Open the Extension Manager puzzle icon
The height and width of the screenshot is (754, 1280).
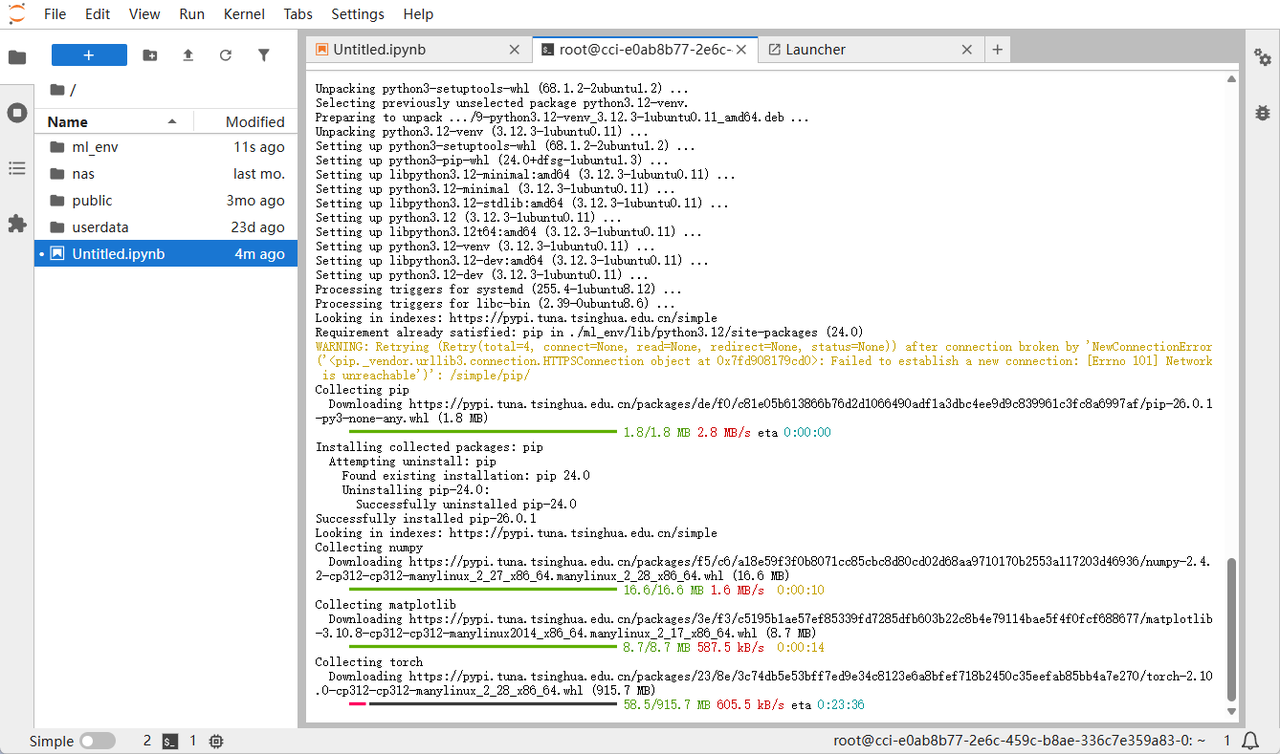coord(17,224)
